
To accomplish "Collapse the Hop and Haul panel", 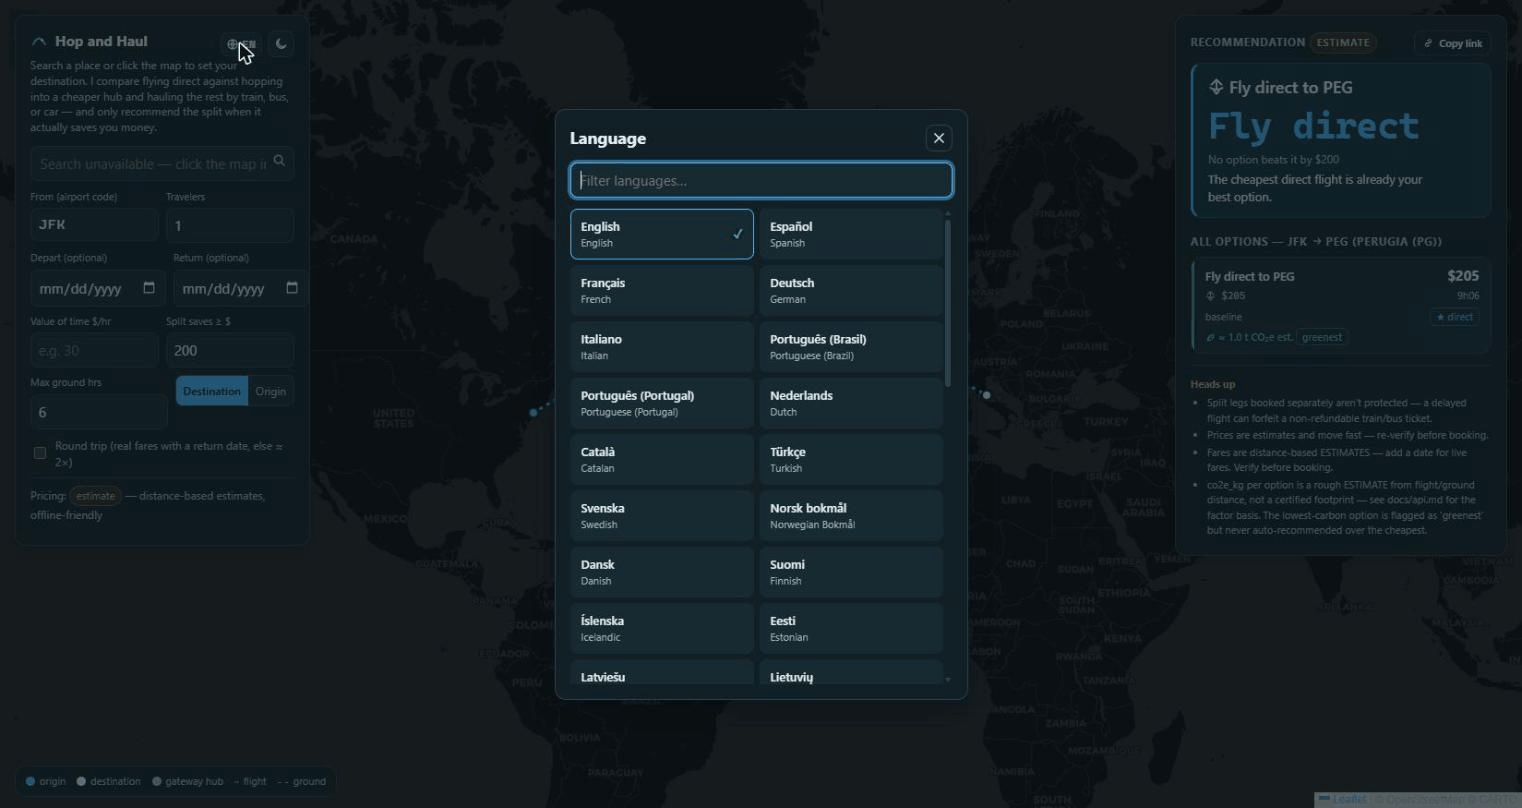I will coord(39,42).
